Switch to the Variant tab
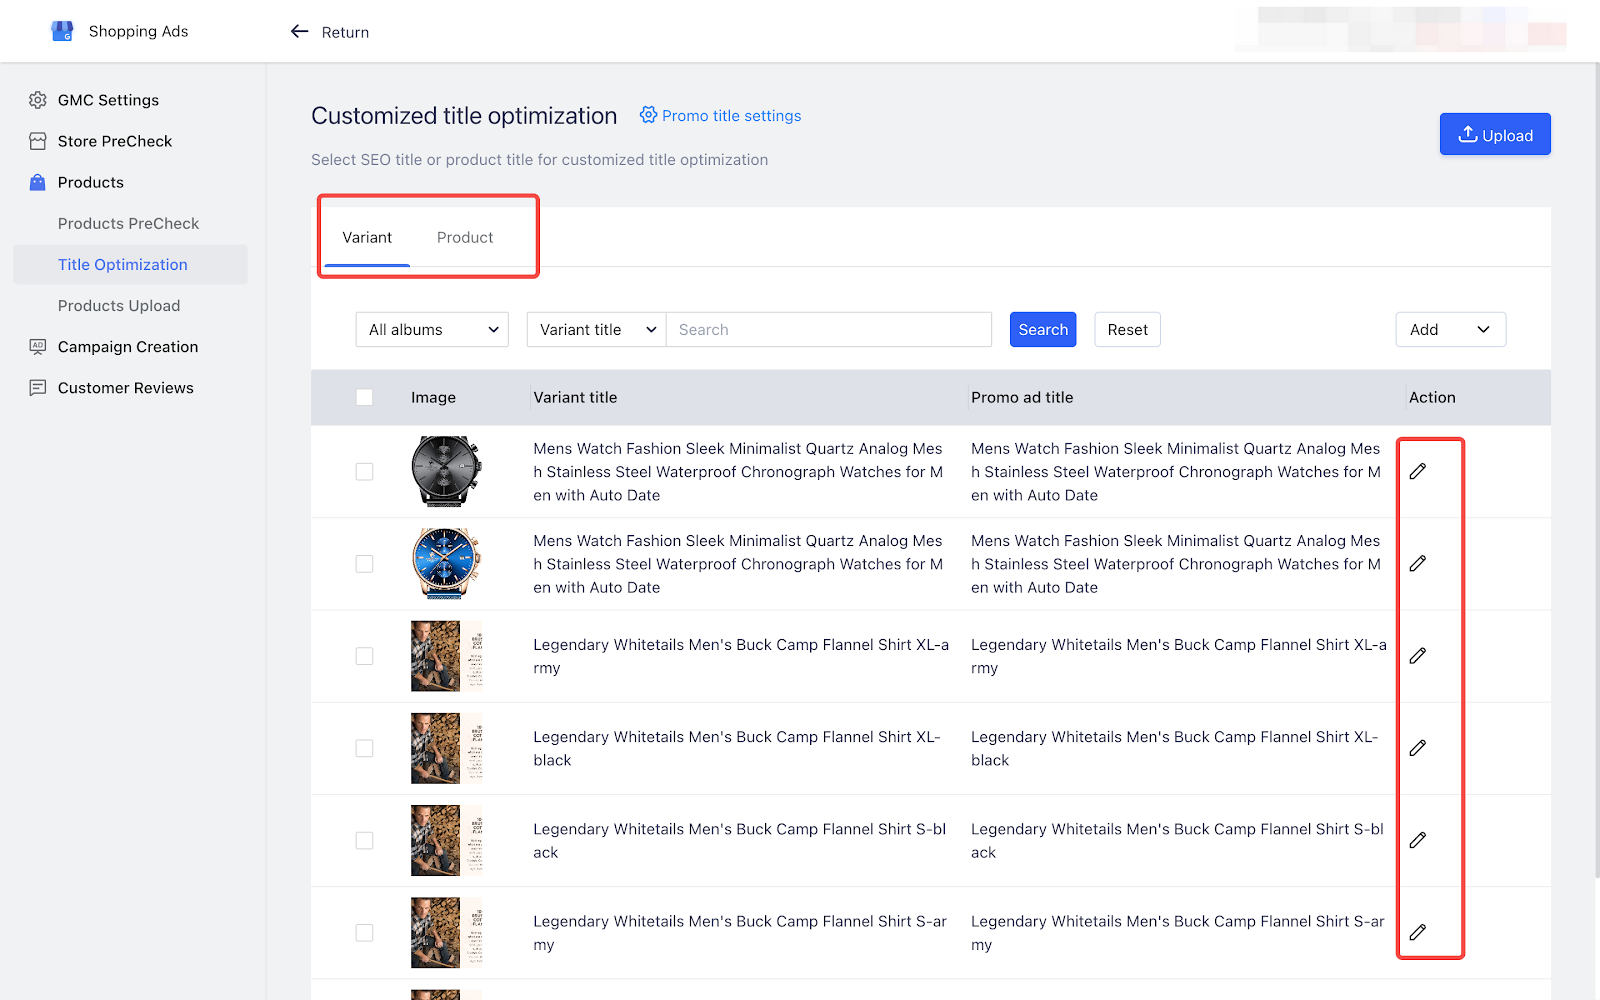This screenshot has width=1600, height=1000. coord(367,237)
